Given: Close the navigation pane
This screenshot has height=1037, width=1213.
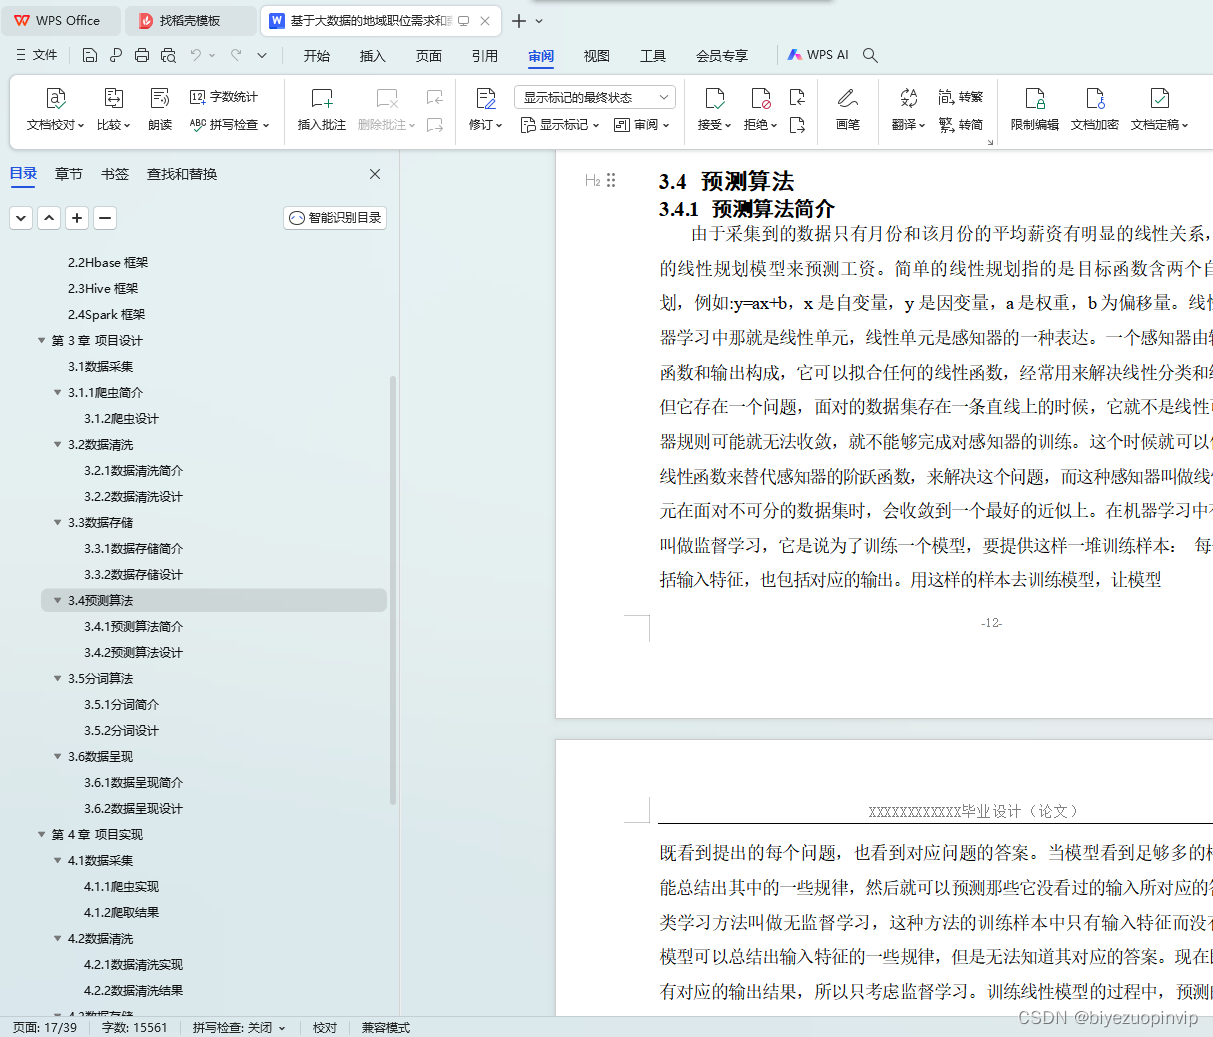Looking at the screenshot, I should [x=375, y=174].
